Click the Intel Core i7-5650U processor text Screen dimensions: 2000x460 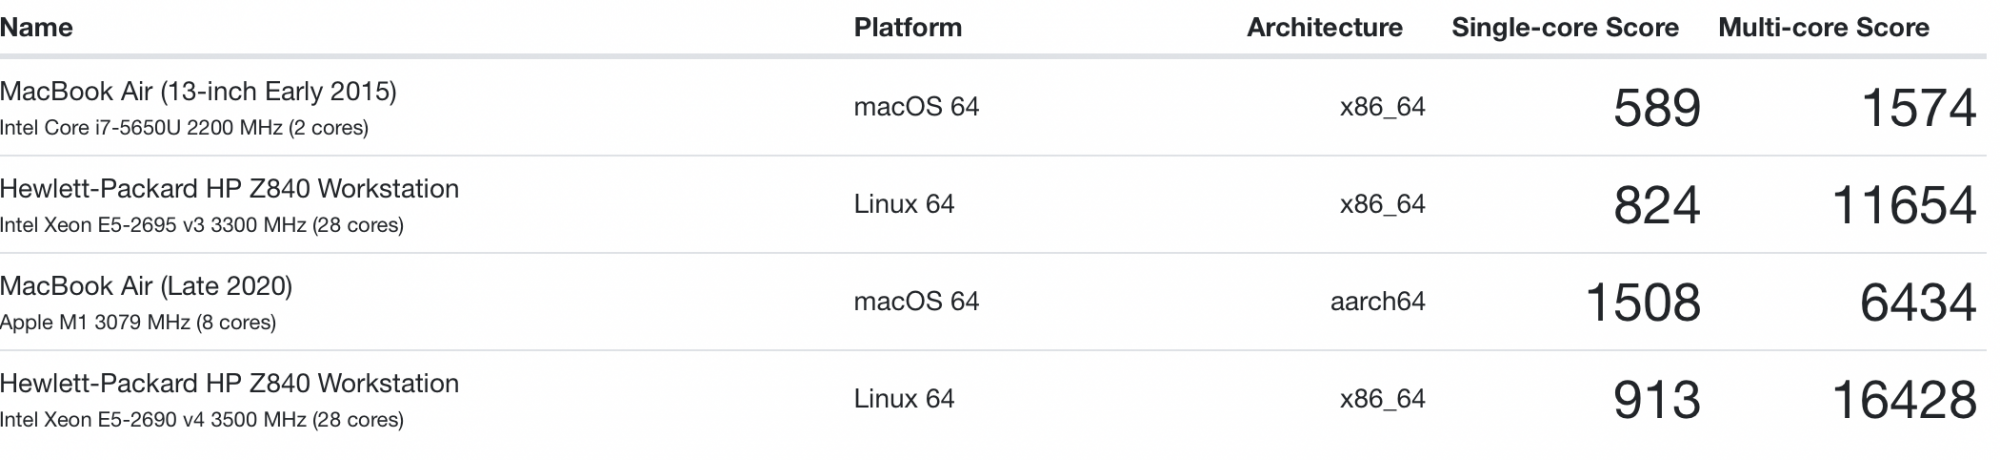click(184, 128)
